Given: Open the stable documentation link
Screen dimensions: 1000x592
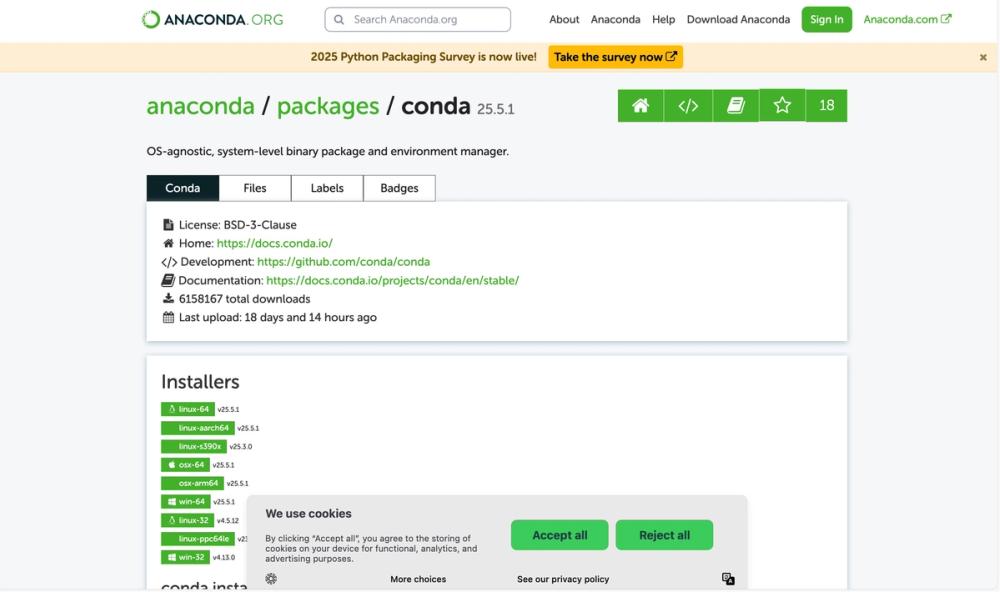Looking at the screenshot, I should tap(393, 280).
